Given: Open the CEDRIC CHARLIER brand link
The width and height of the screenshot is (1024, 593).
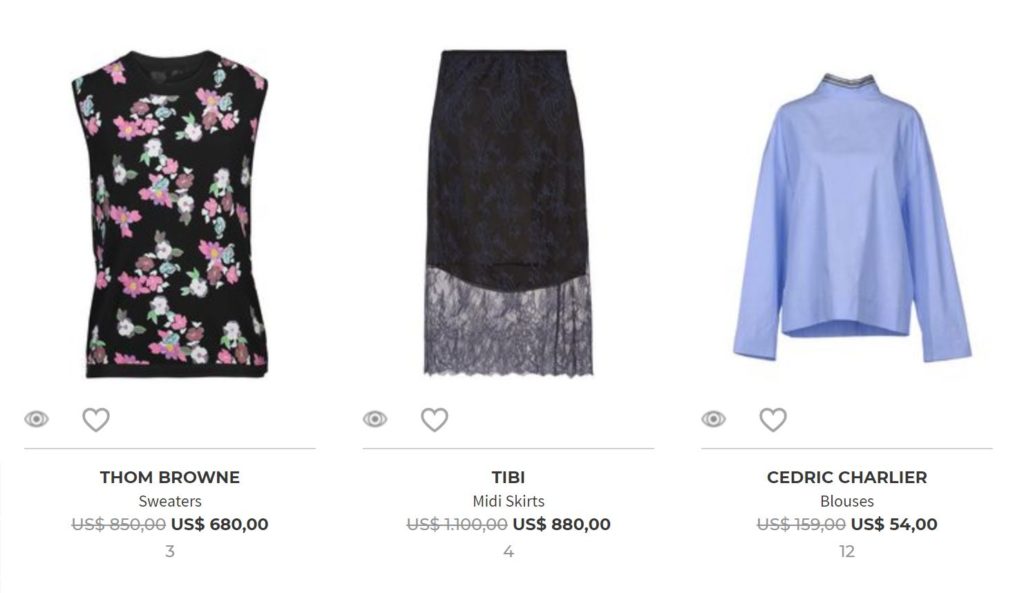Looking at the screenshot, I should click(847, 477).
